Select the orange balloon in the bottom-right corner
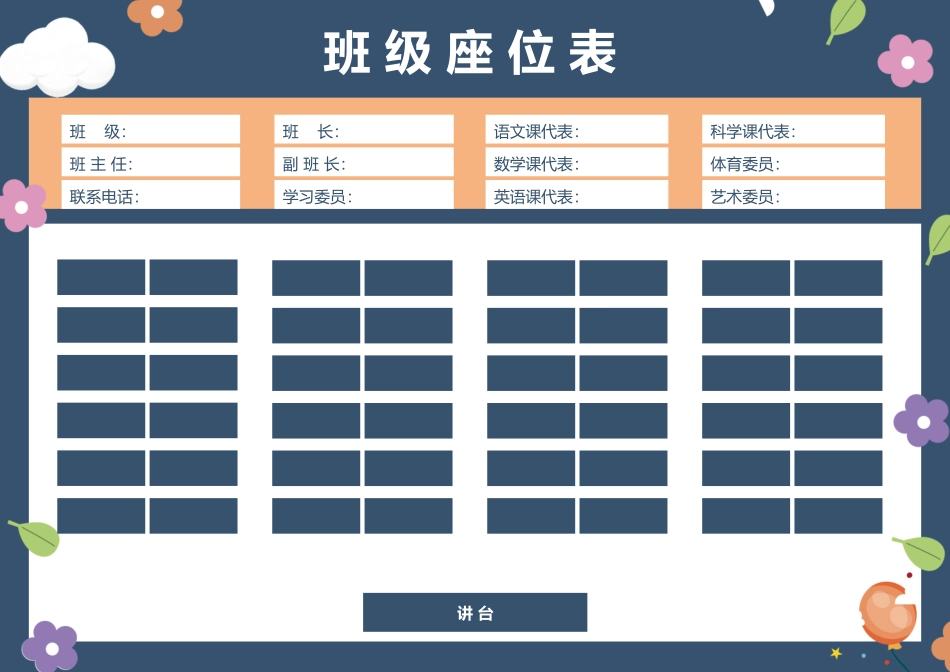950x672 pixels. click(x=886, y=612)
